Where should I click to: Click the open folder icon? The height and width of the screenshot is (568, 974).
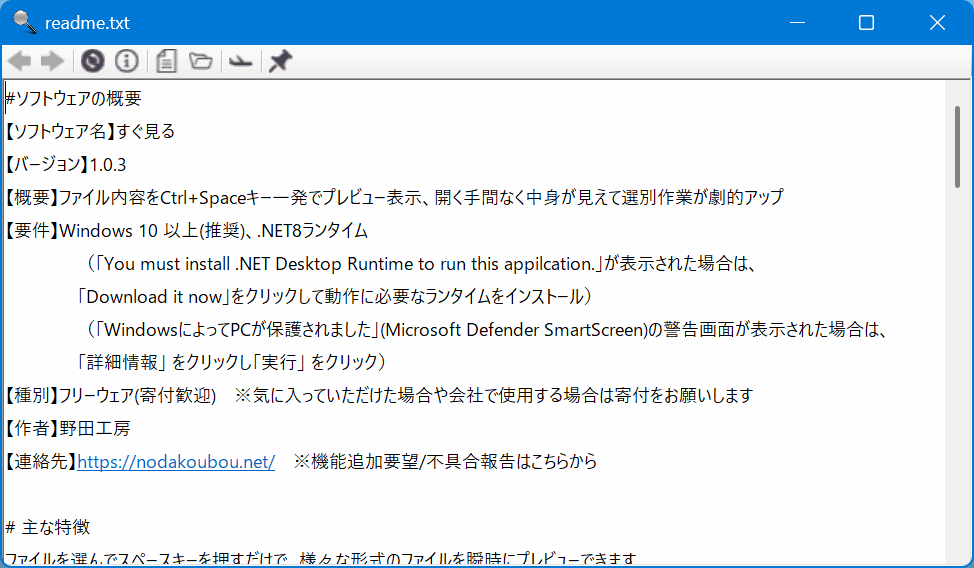pyautogui.click(x=201, y=61)
